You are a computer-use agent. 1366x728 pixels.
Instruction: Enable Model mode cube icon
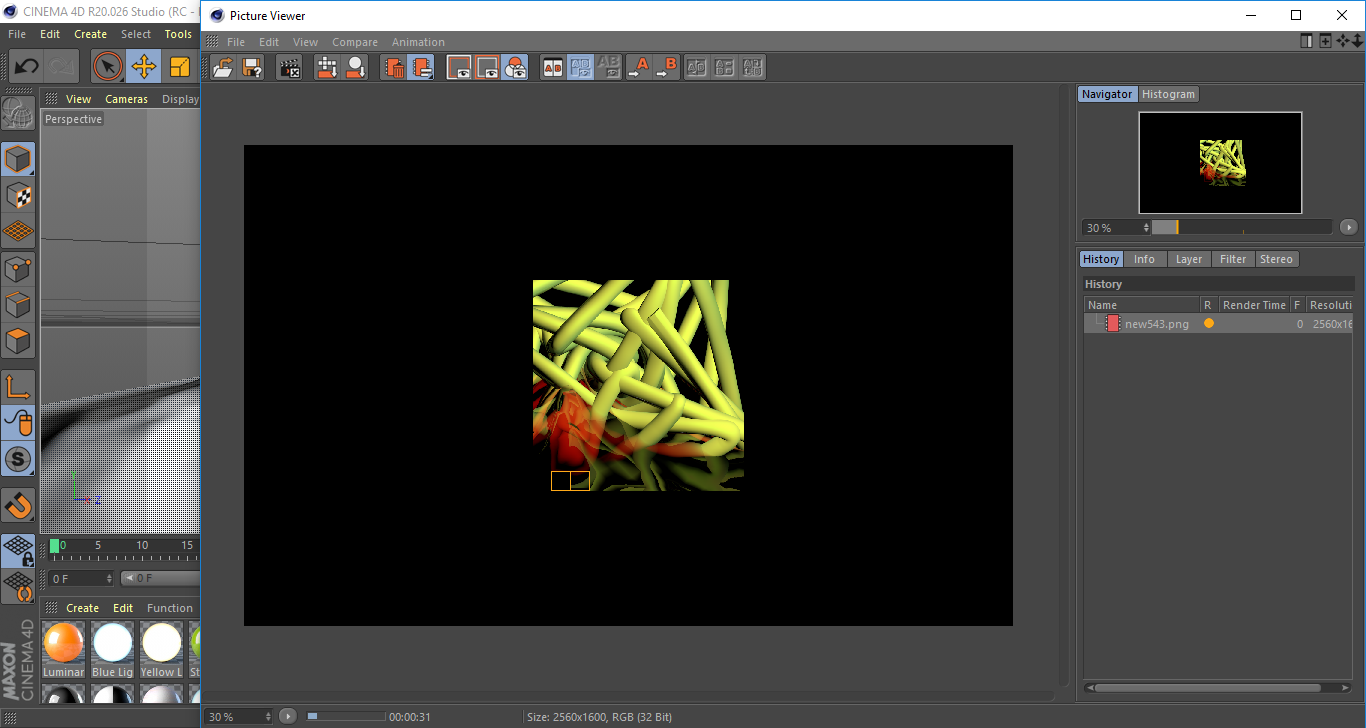coord(18,159)
